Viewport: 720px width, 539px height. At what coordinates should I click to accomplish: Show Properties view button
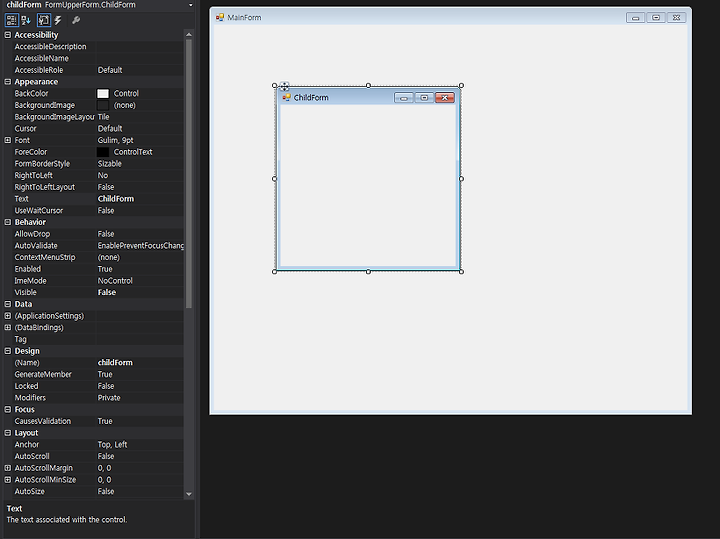click(44, 20)
